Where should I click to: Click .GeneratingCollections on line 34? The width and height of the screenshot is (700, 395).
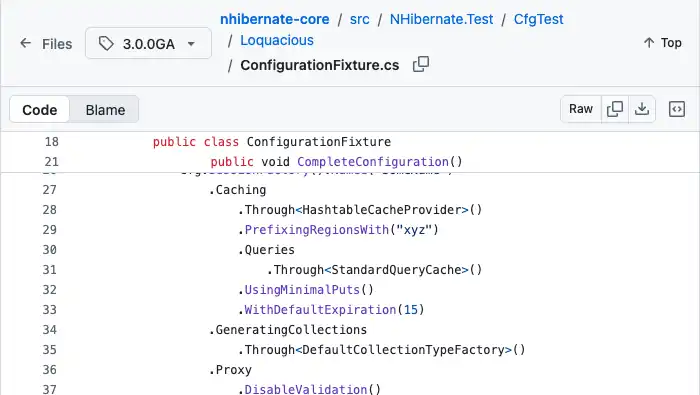pos(288,330)
